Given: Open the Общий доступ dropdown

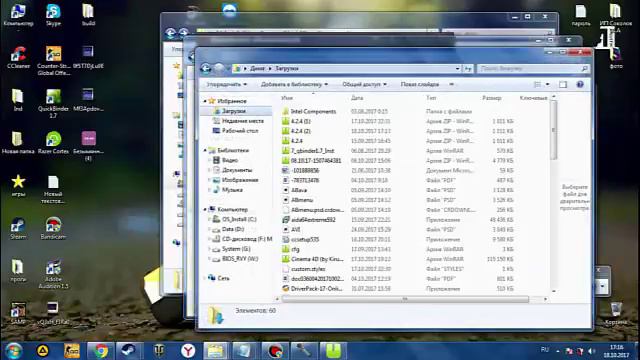Looking at the screenshot, I should [x=364, y=84].
